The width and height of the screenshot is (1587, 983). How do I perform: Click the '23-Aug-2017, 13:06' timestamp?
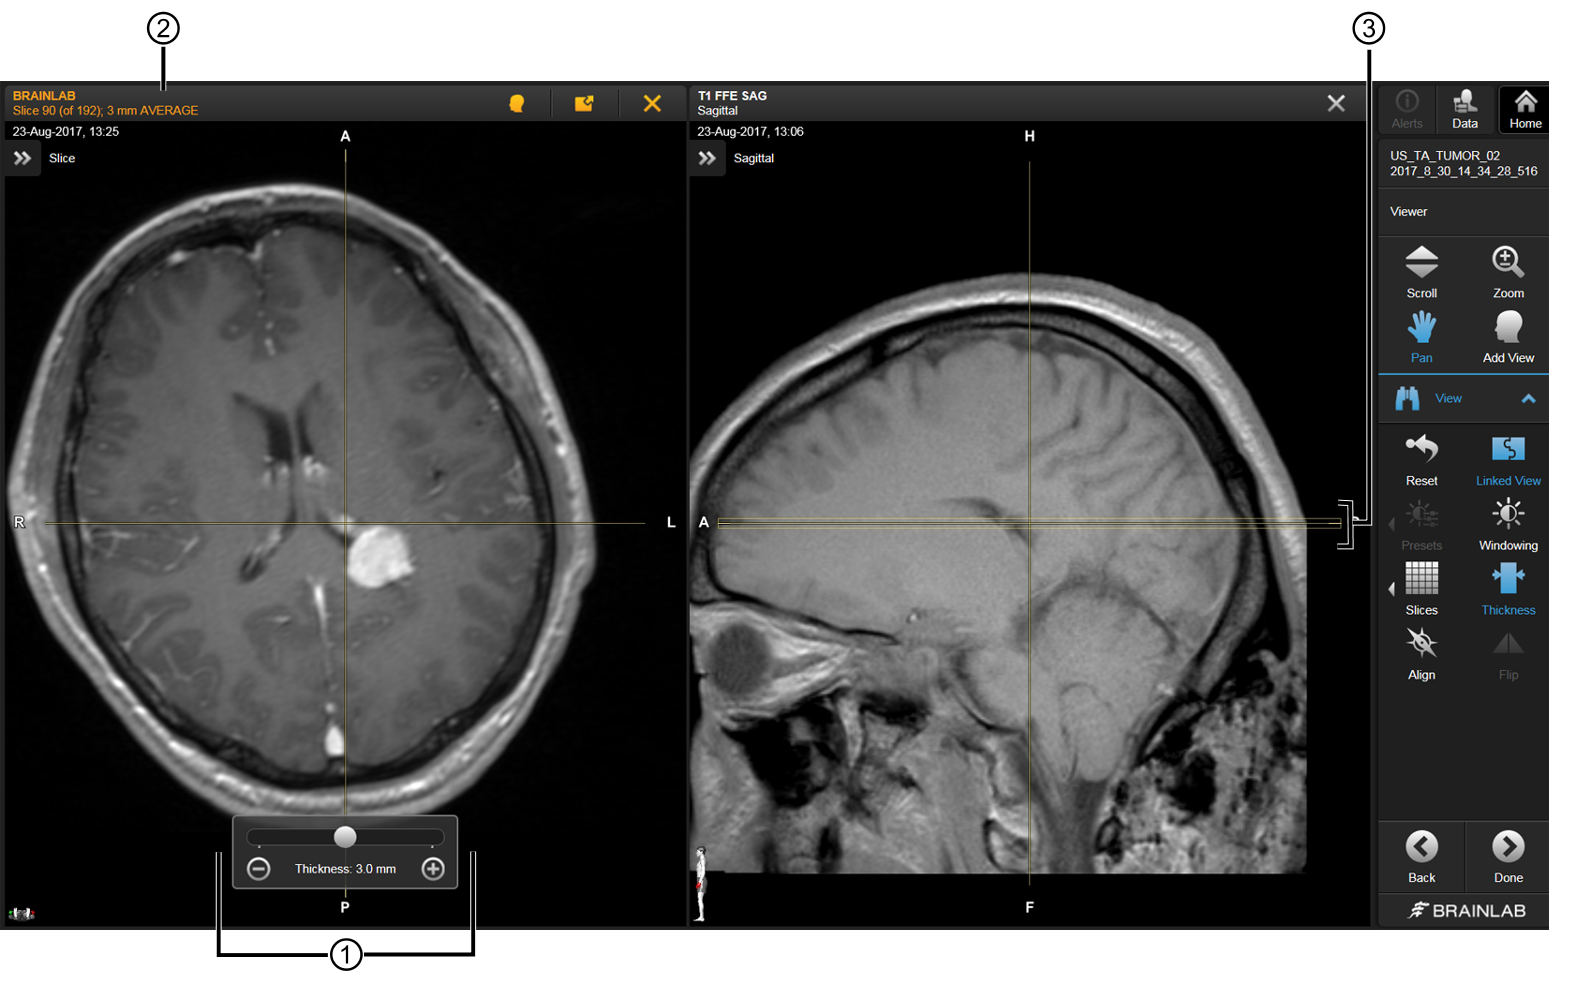[x=750, y=132]
